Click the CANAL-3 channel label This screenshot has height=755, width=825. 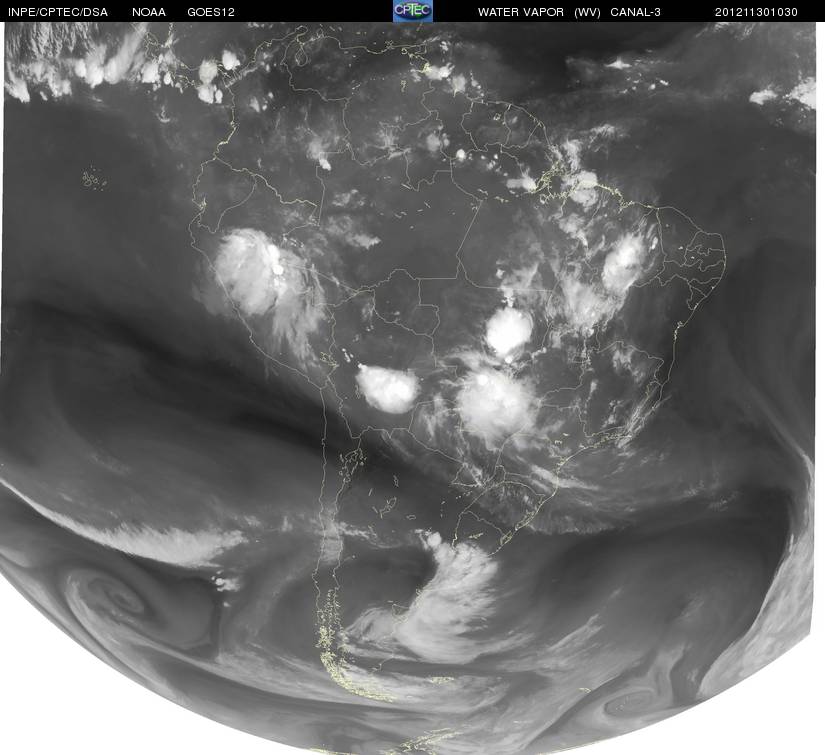click(636, 12)
